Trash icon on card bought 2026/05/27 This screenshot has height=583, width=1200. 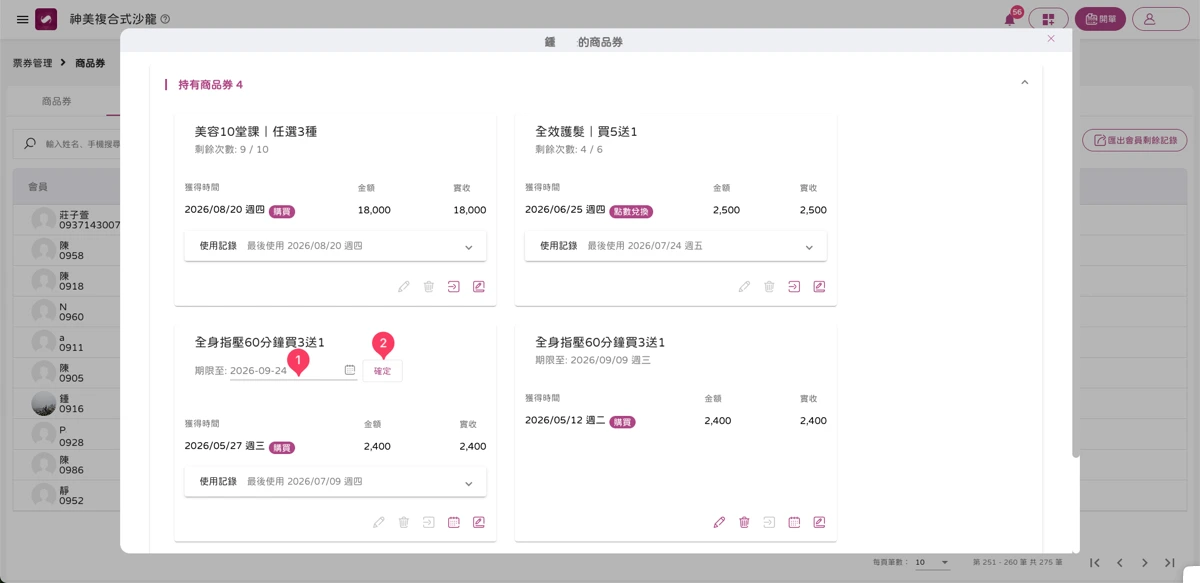click(404, 523)
